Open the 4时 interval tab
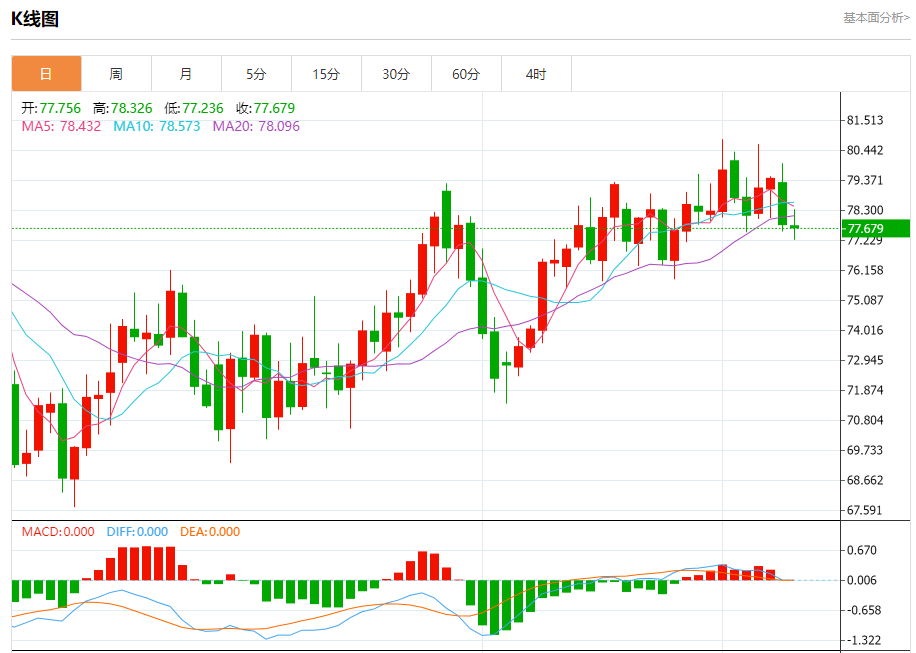Screen dimensions: 916x653 537,74
